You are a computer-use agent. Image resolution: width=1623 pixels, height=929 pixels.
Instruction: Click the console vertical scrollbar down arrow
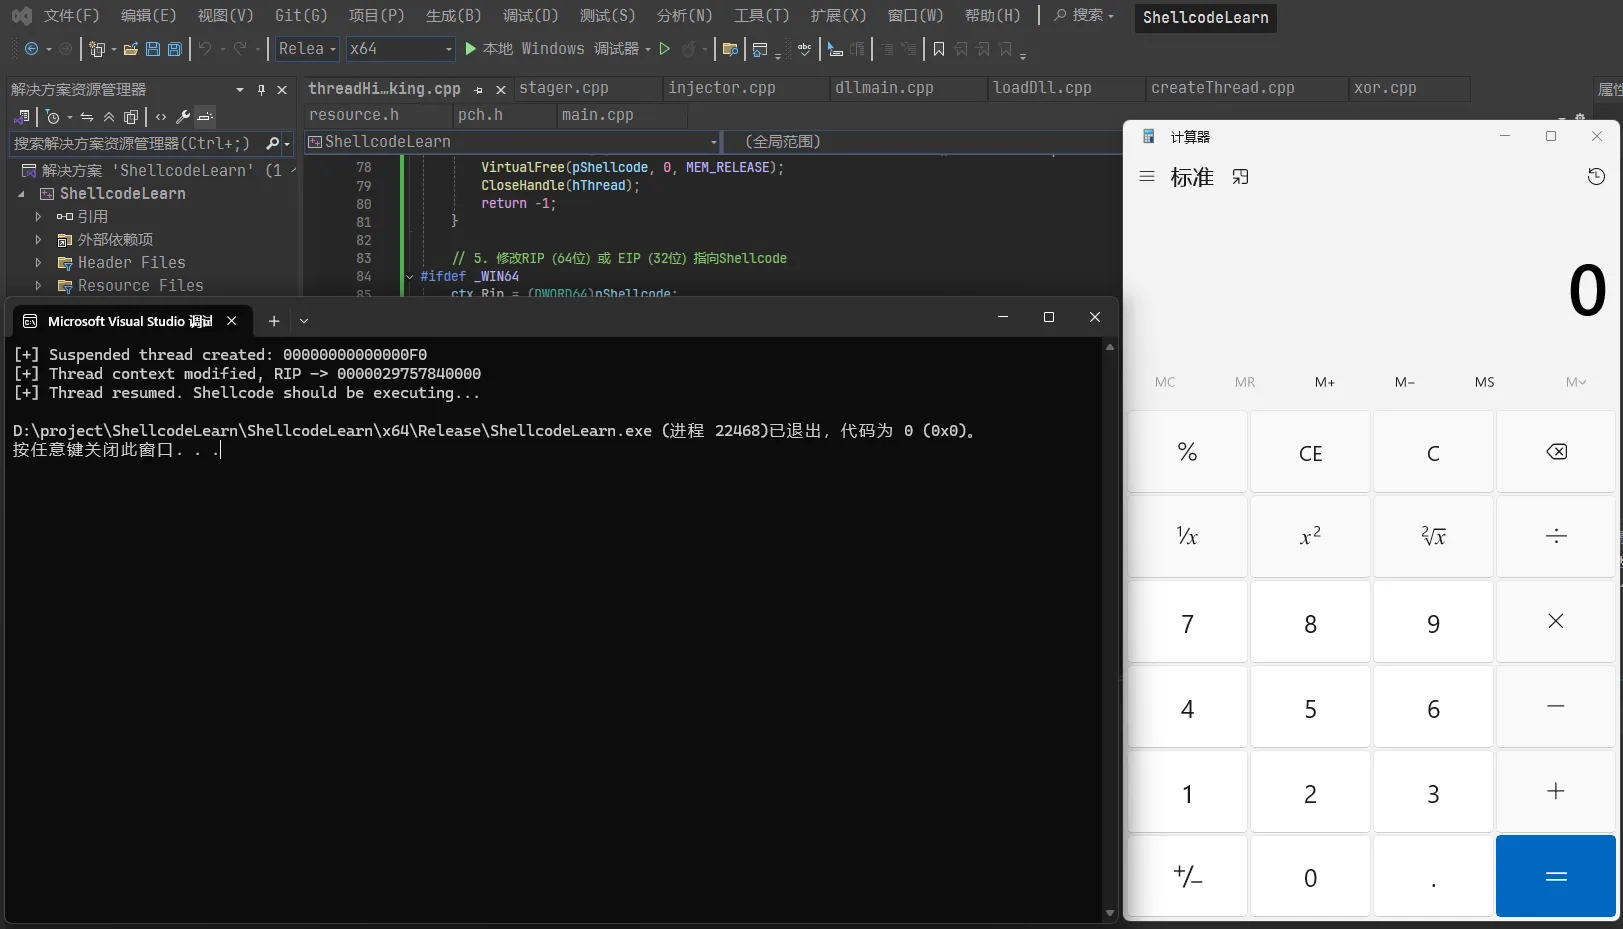point(1109,913)
